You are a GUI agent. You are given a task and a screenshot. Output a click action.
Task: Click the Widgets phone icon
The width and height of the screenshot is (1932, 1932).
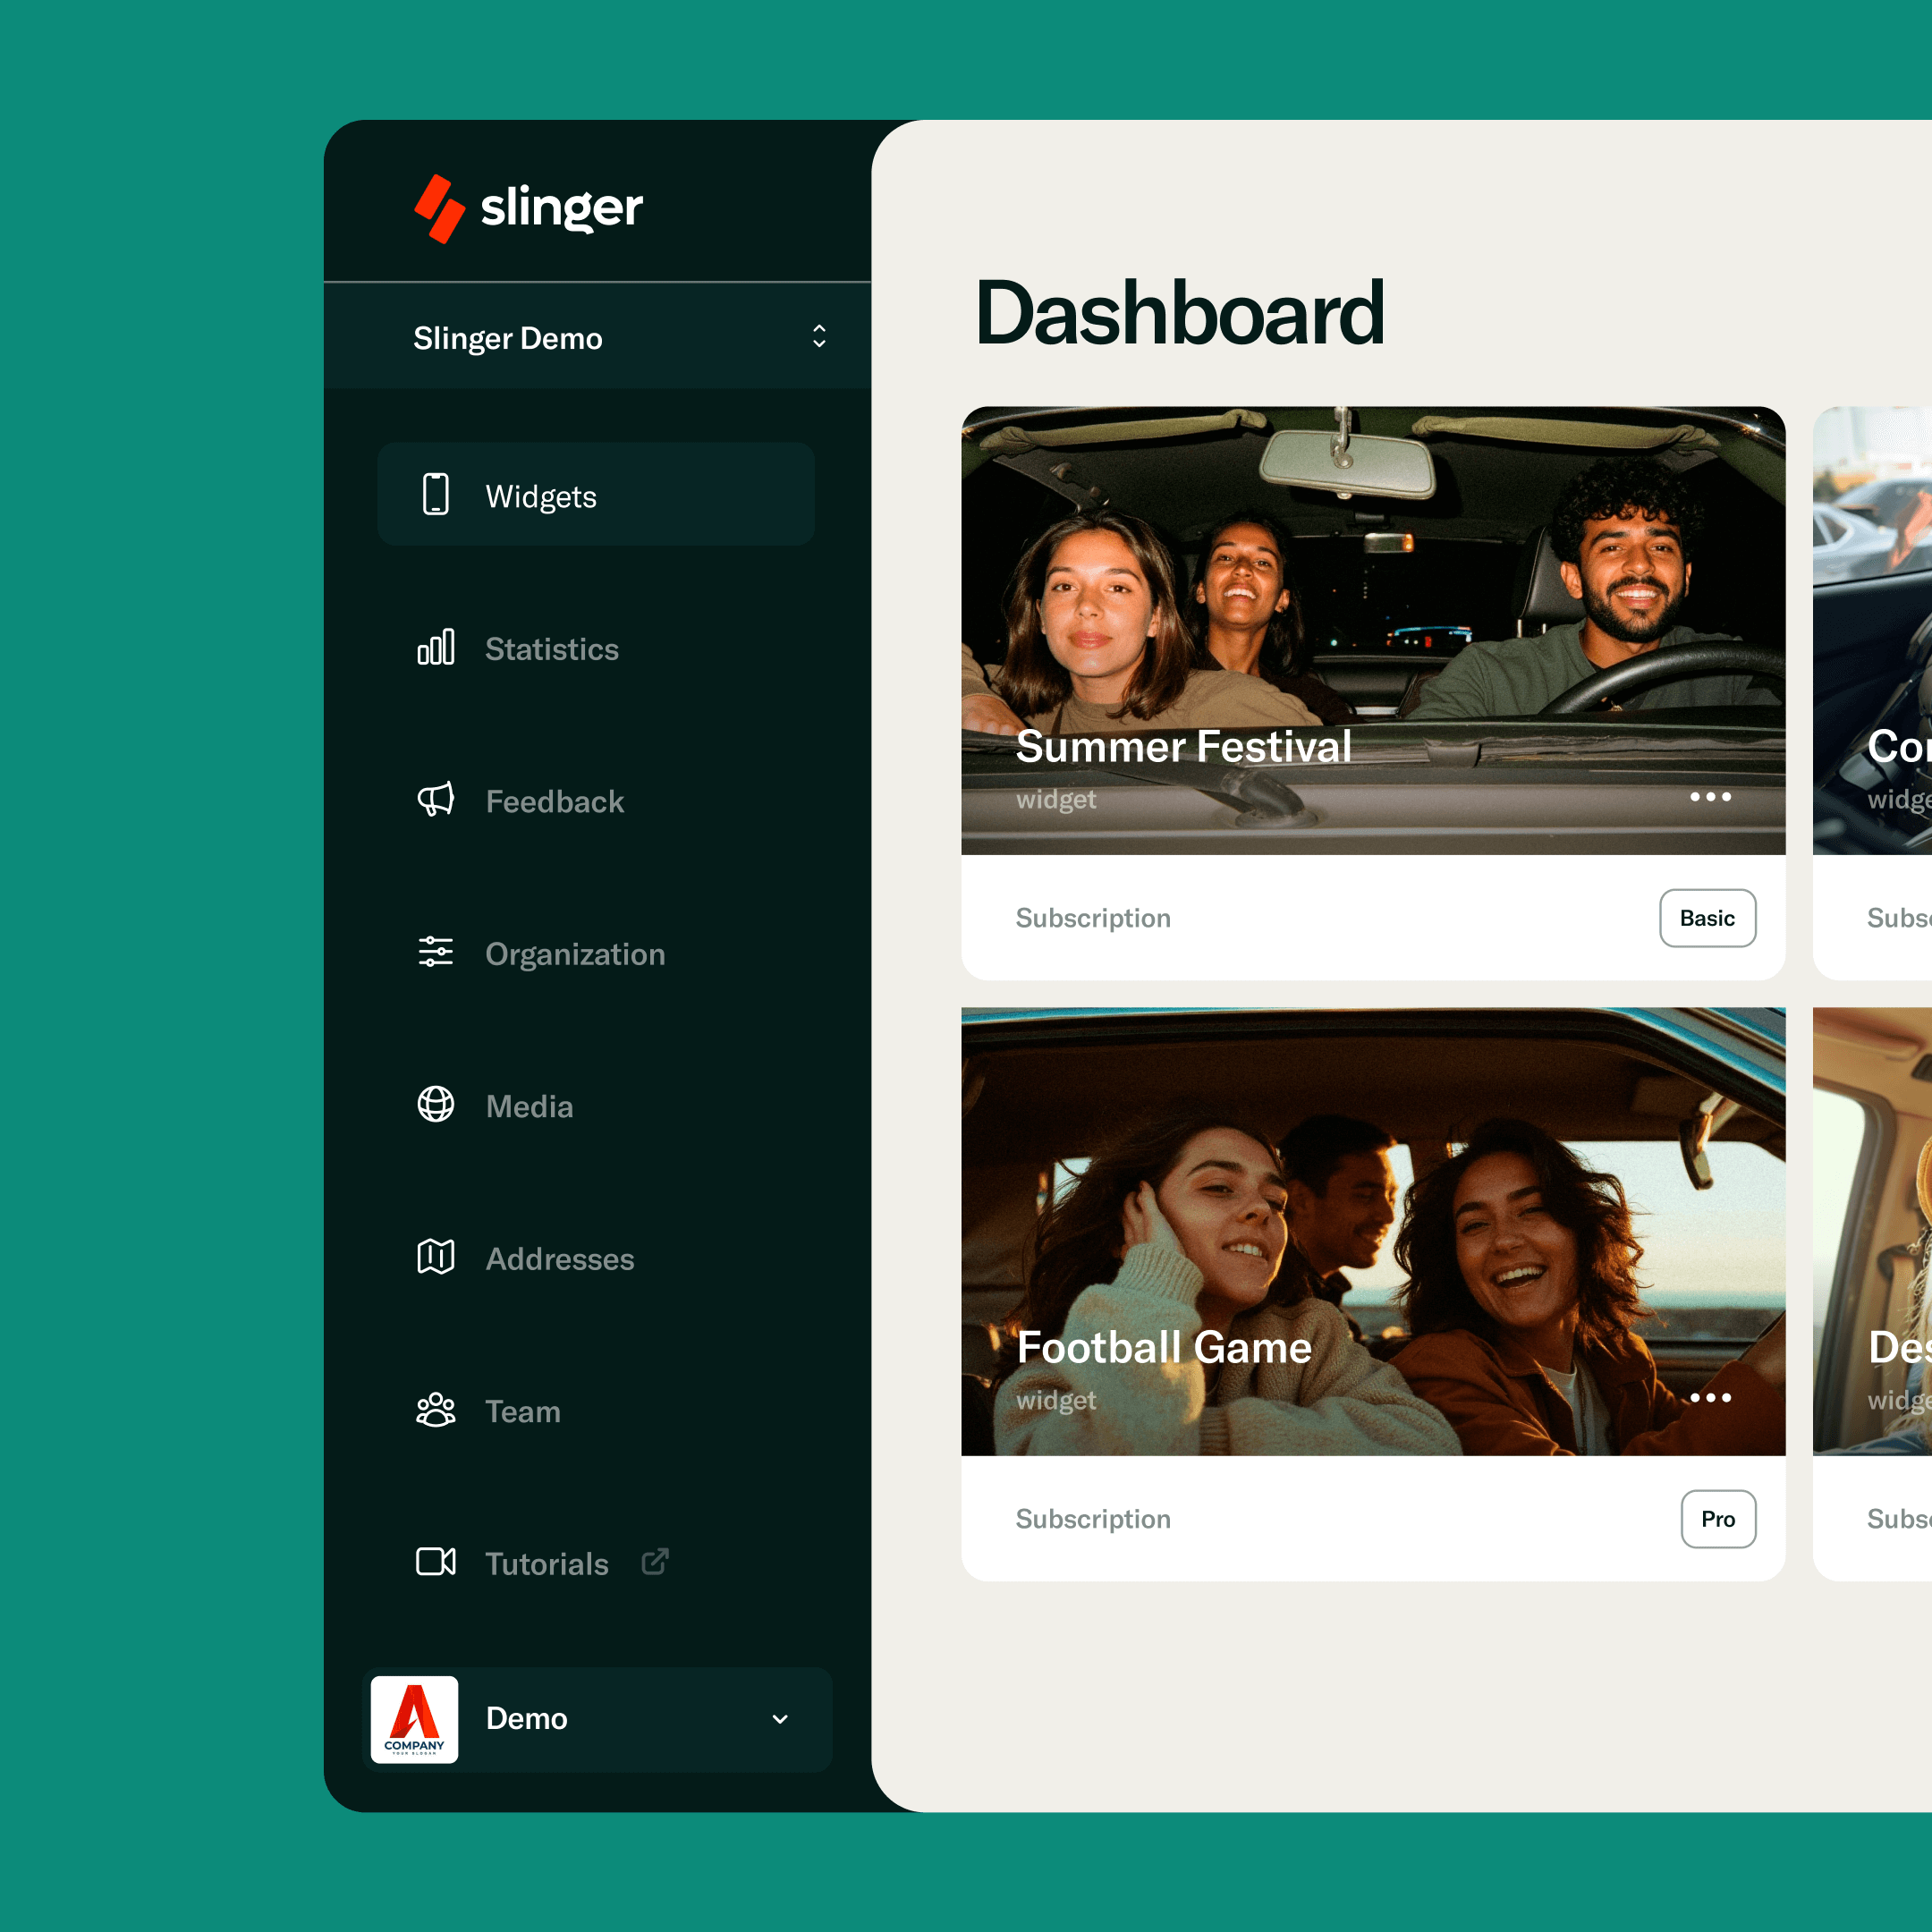tap(435, 494)
